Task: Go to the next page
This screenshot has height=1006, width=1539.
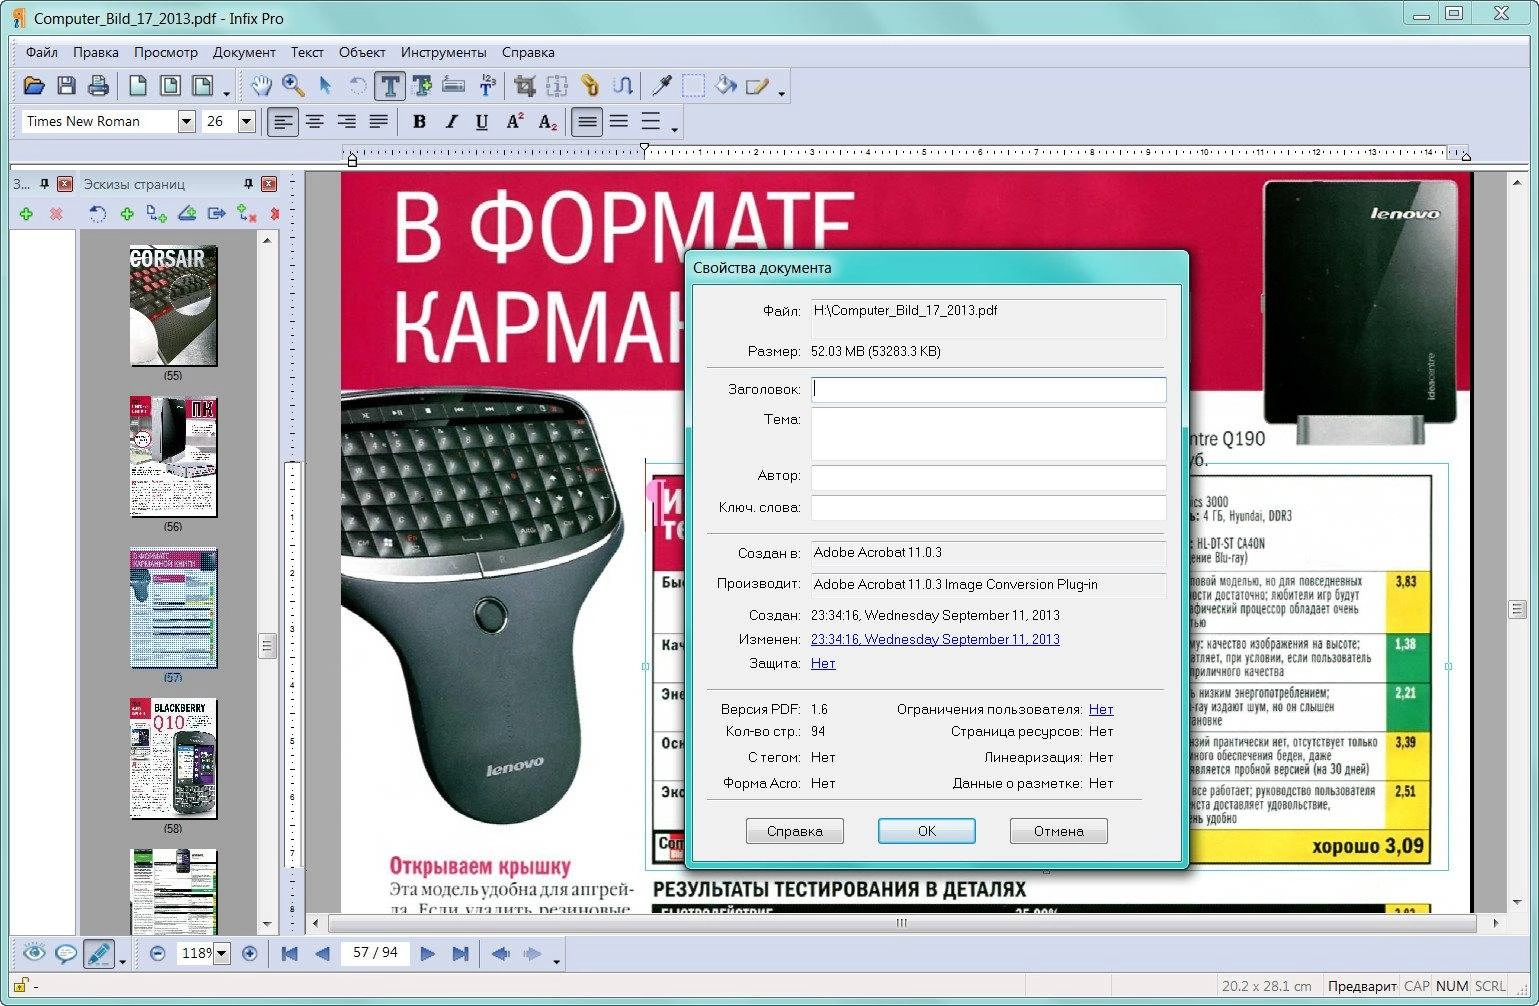Action: click(428, 954)
